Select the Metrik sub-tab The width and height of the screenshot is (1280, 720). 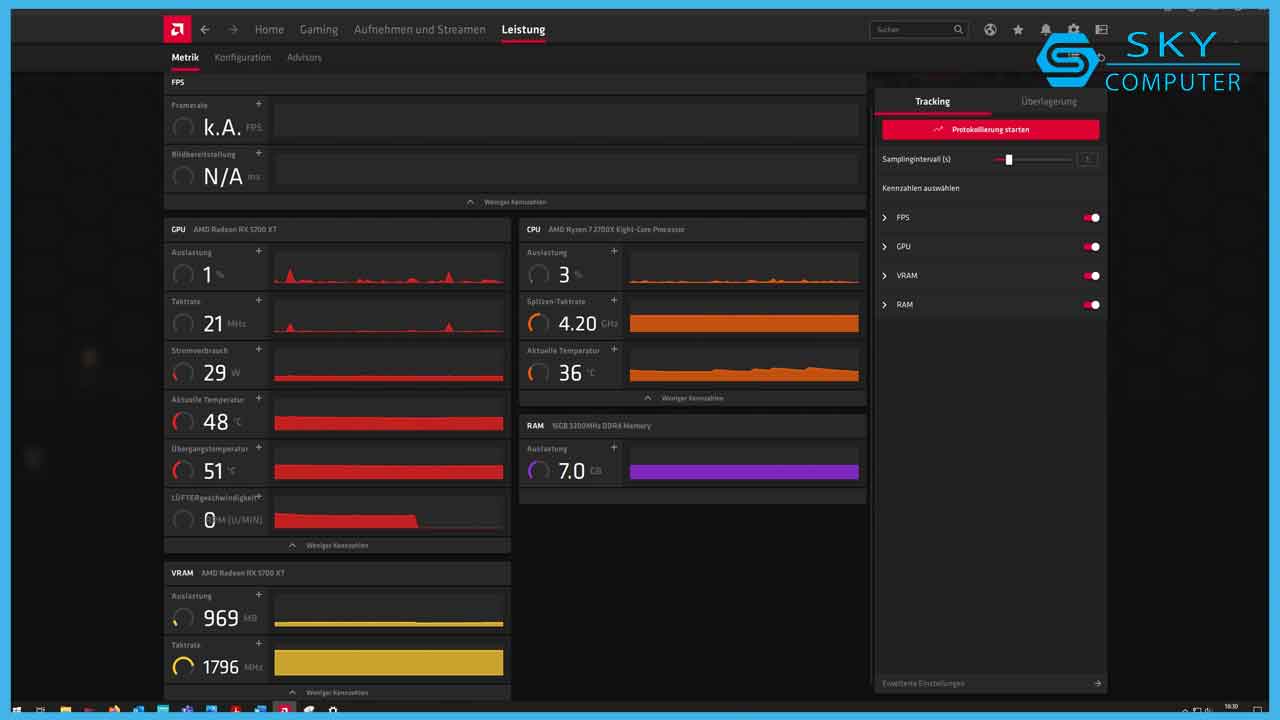click(185, 58)
